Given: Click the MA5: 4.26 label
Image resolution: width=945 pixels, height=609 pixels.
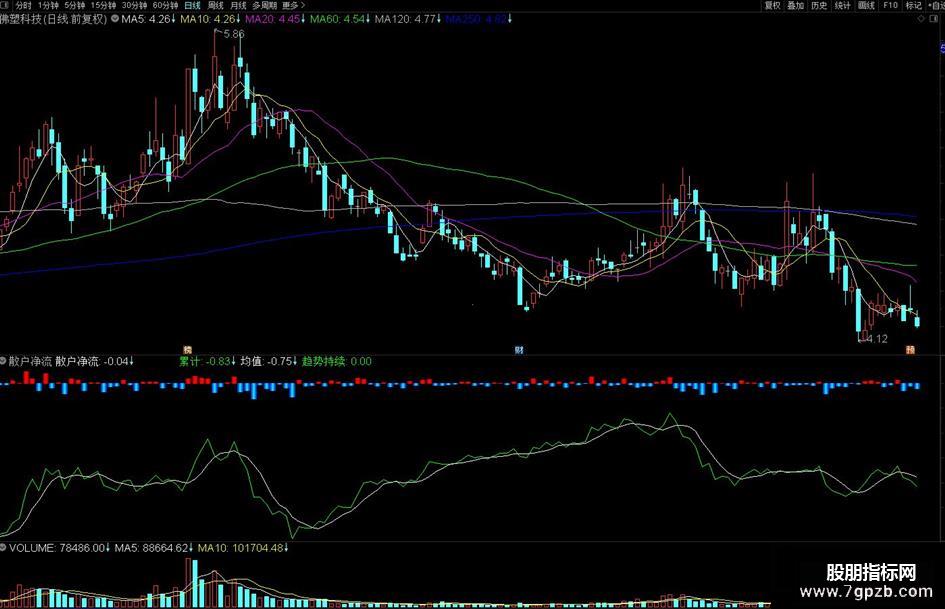Looking at the screenshot, I should (148, 19).
